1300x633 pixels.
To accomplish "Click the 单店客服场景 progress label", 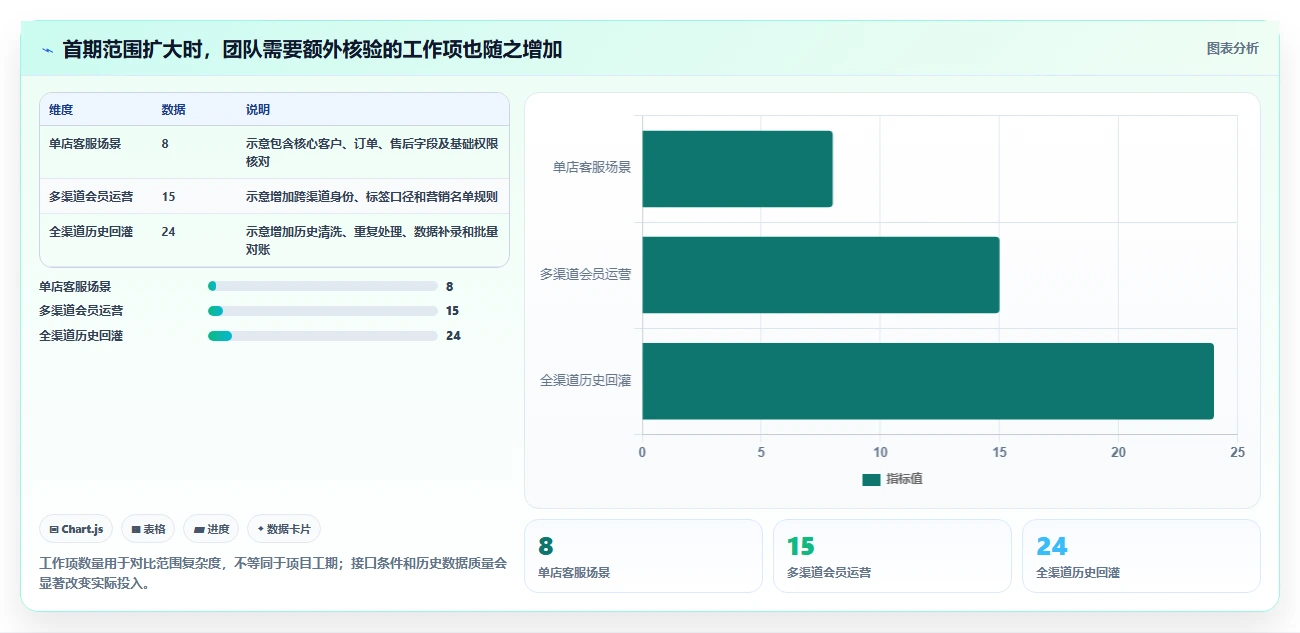I will pos(75,286).
